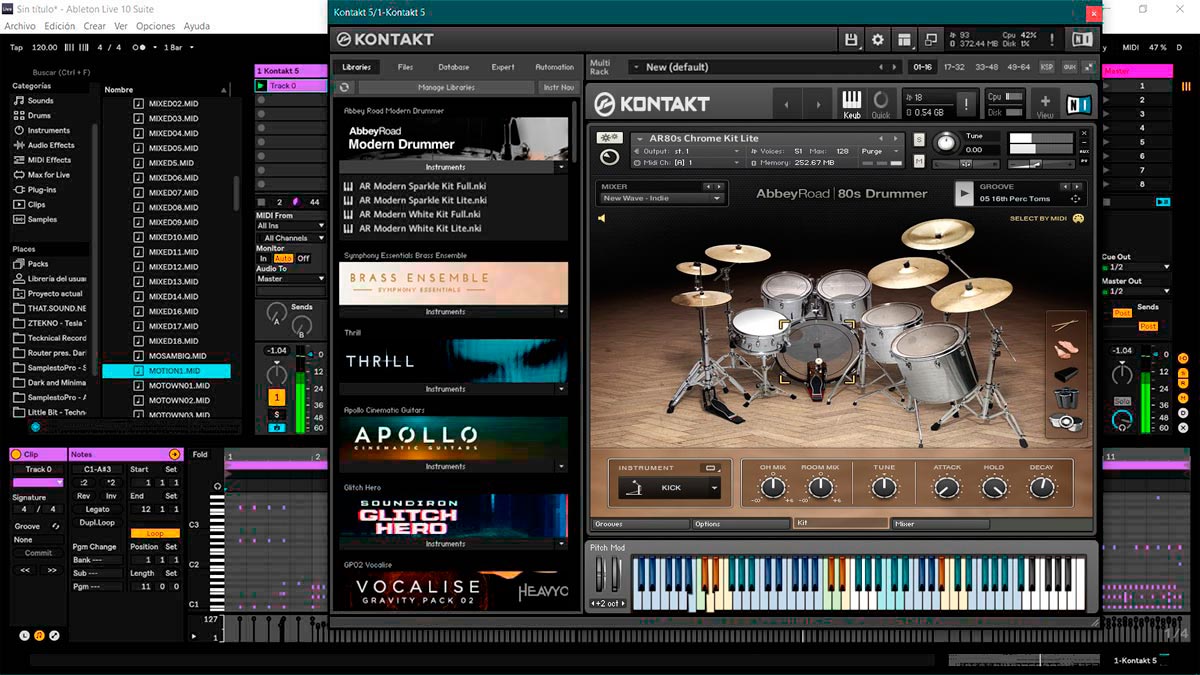
Task: Select rack page 17-32
Action: (x=955, y=67)
